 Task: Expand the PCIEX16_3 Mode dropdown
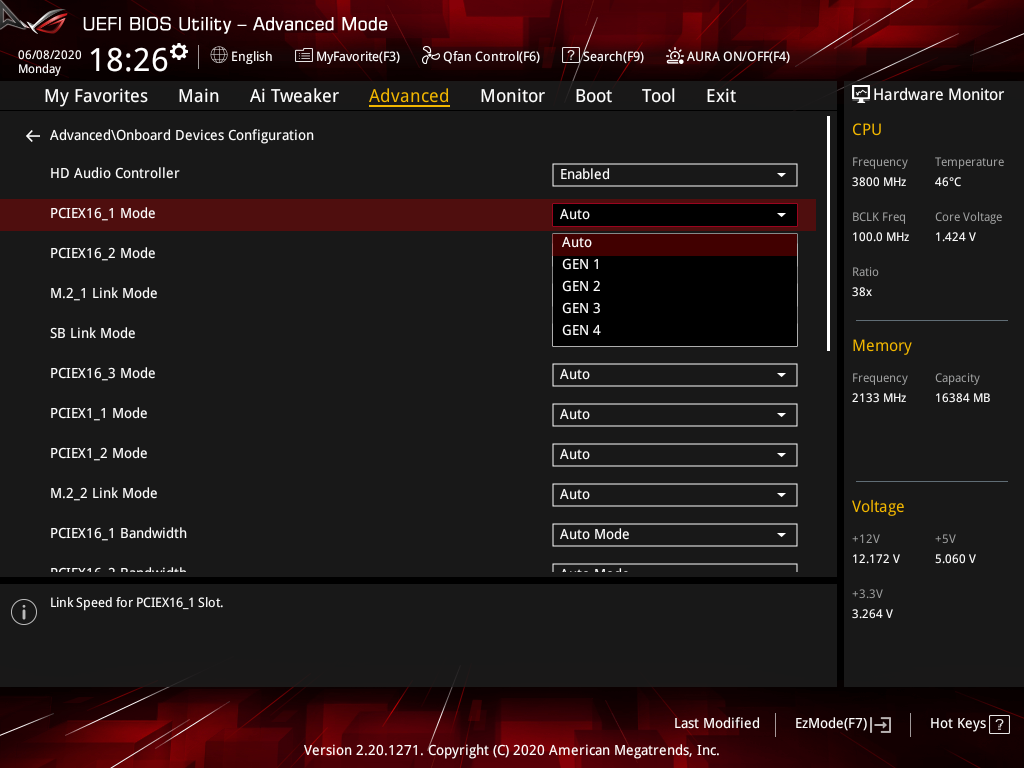click(x=675, y=375)
